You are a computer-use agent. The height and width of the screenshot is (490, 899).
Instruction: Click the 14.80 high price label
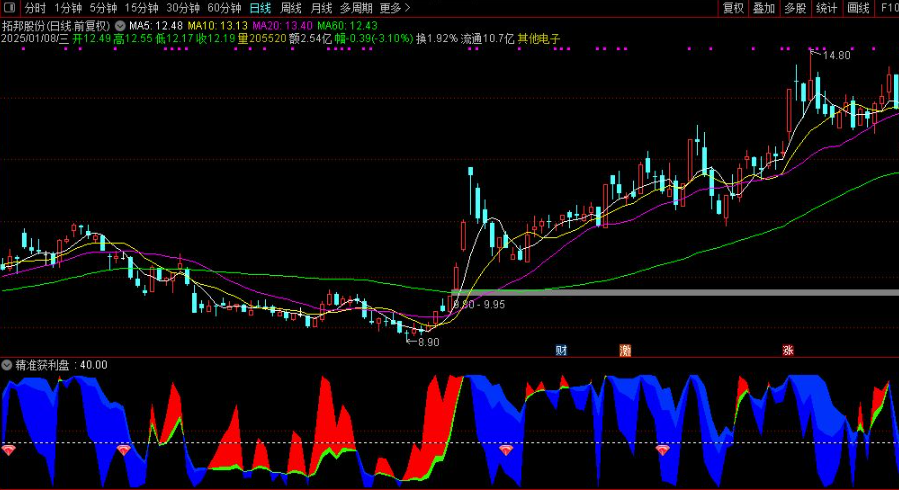(837, 55)
